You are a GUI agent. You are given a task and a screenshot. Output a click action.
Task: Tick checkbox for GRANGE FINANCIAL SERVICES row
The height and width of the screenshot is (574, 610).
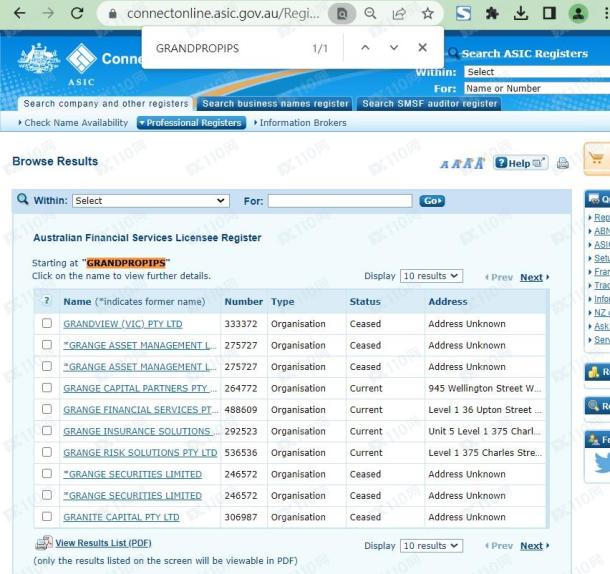click(x=47, y=409)
